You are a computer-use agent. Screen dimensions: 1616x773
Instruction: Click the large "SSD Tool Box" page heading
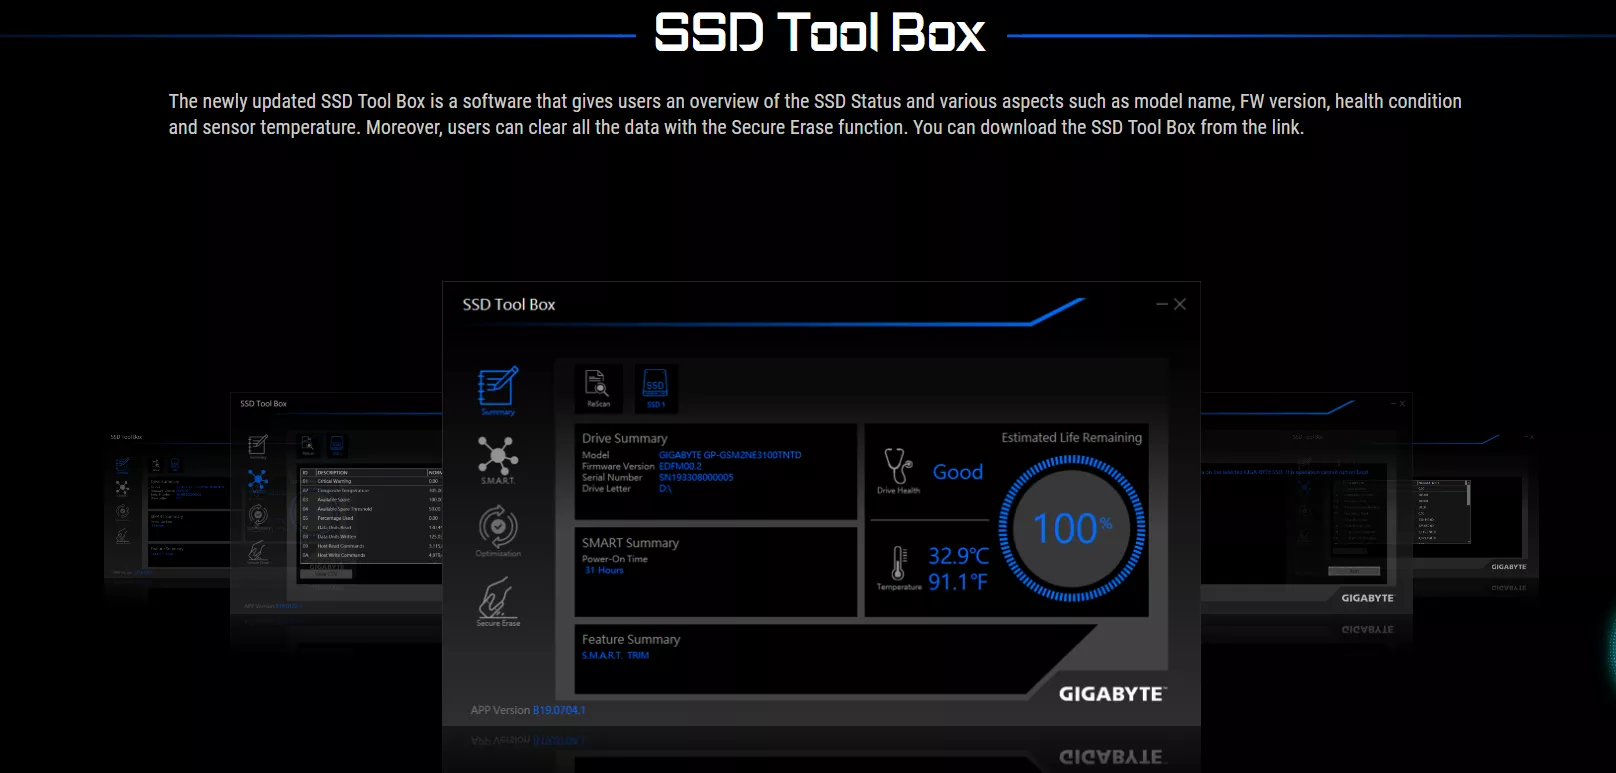[820, 33]
